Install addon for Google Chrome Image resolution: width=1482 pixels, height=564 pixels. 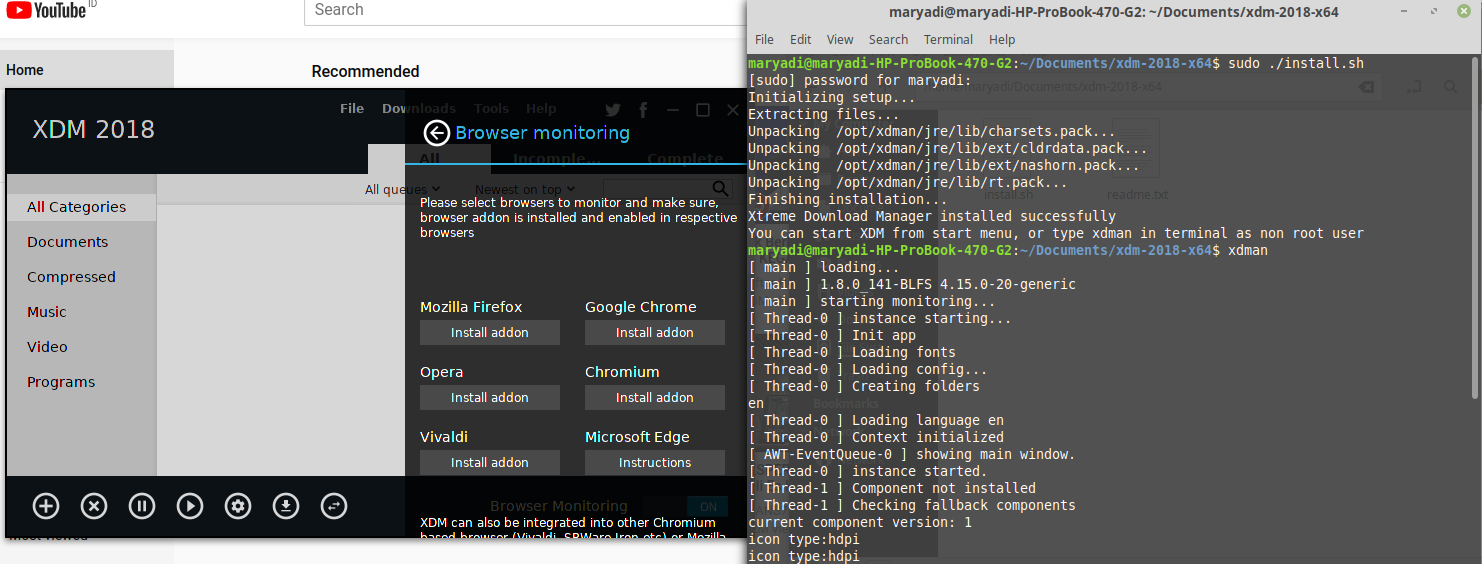(655, 333)
